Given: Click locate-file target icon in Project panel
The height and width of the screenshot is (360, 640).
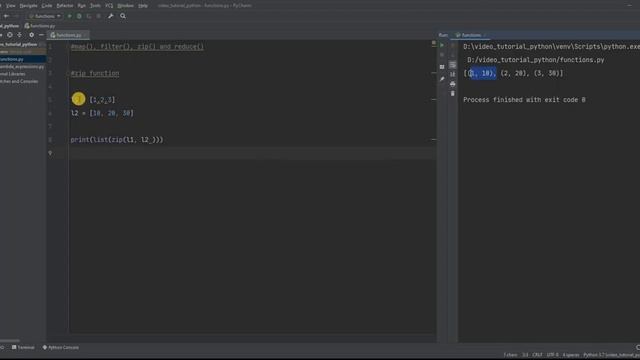Looking at the screenshot, I should click(9, 35).
